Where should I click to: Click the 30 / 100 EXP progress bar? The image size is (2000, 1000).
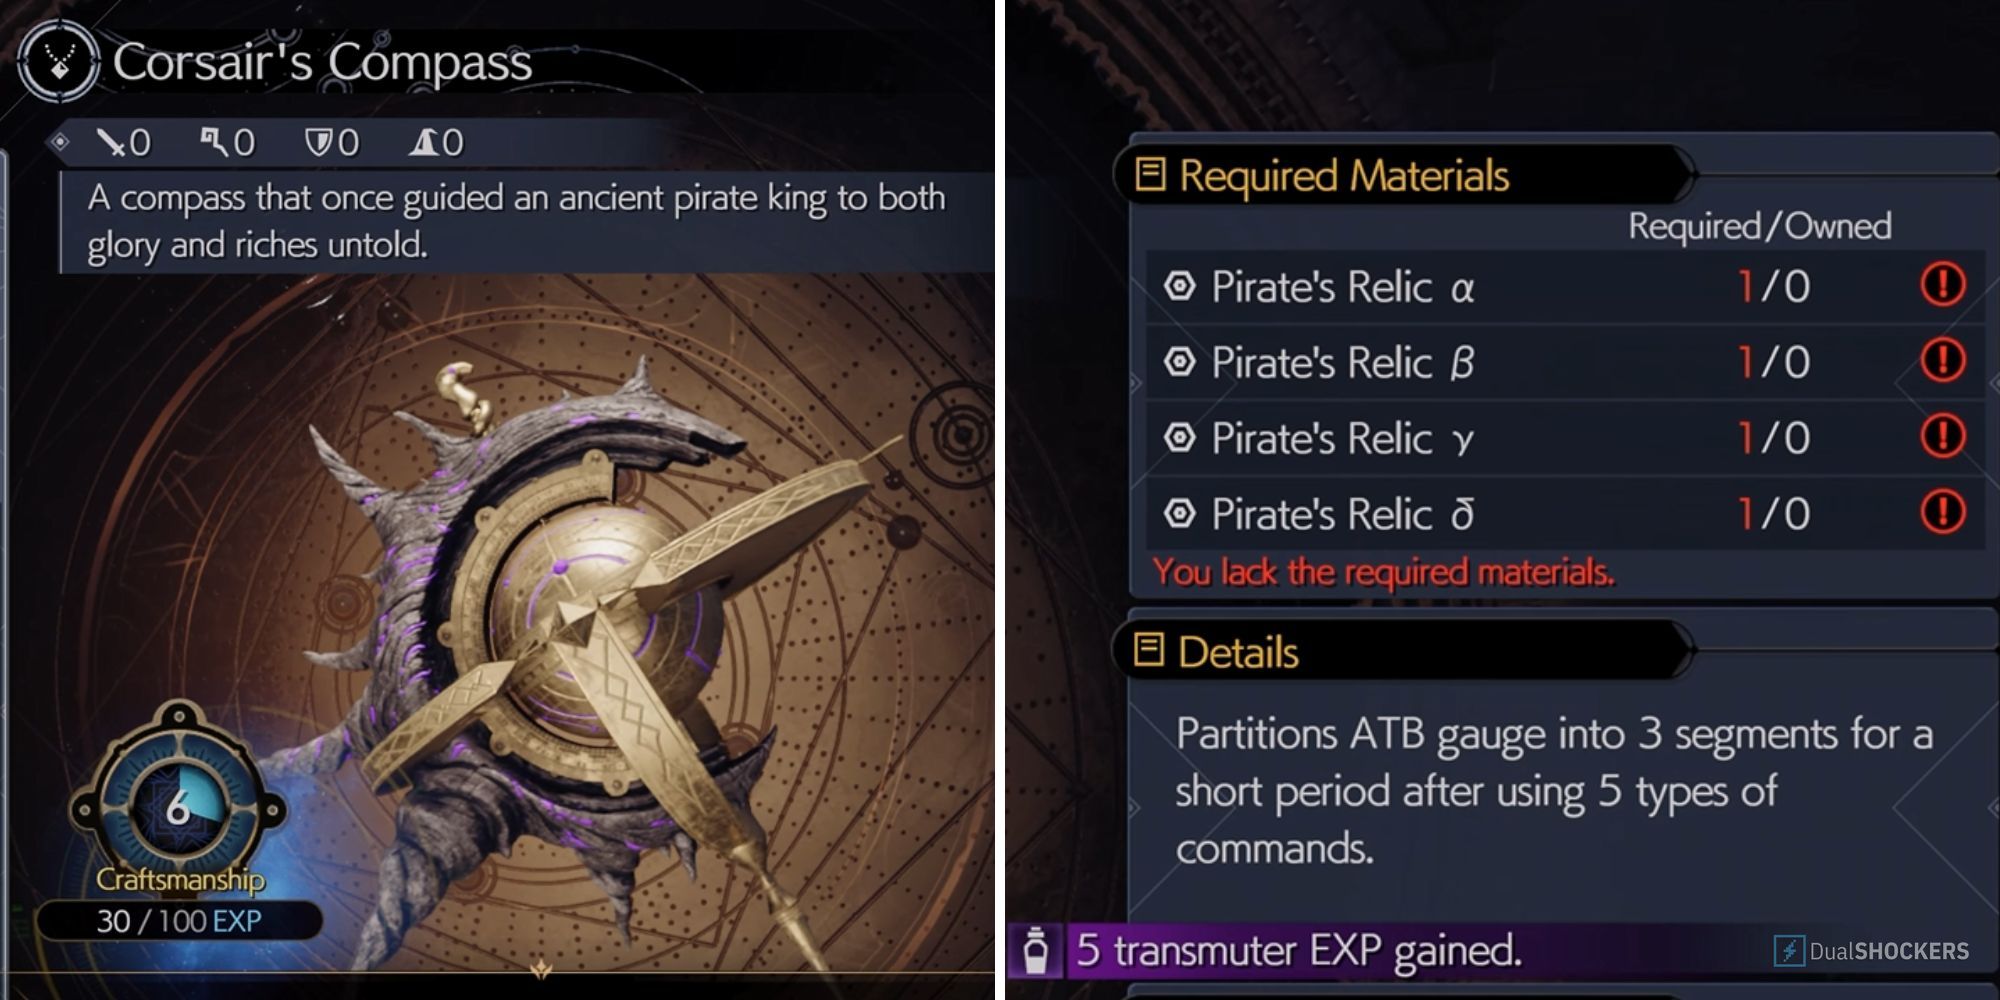pyautogui.click(x=180, y=921)
